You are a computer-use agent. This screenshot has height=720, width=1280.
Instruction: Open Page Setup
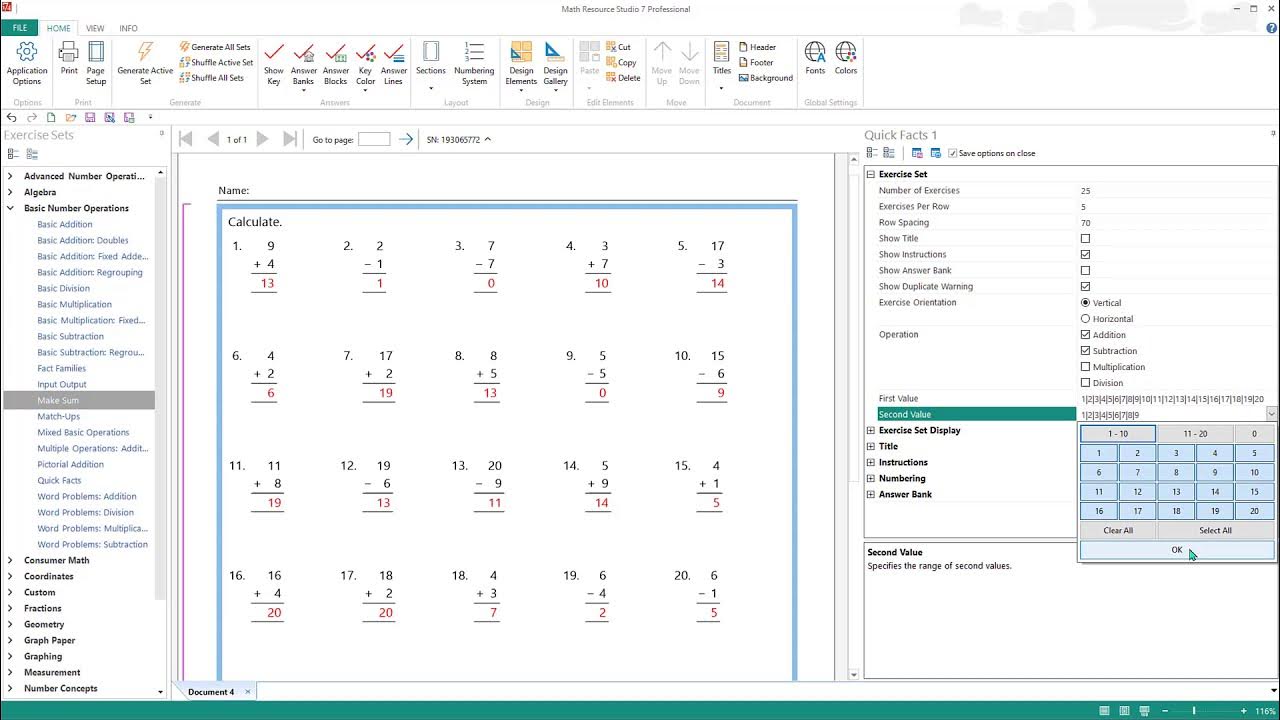[x=96, y=63]
